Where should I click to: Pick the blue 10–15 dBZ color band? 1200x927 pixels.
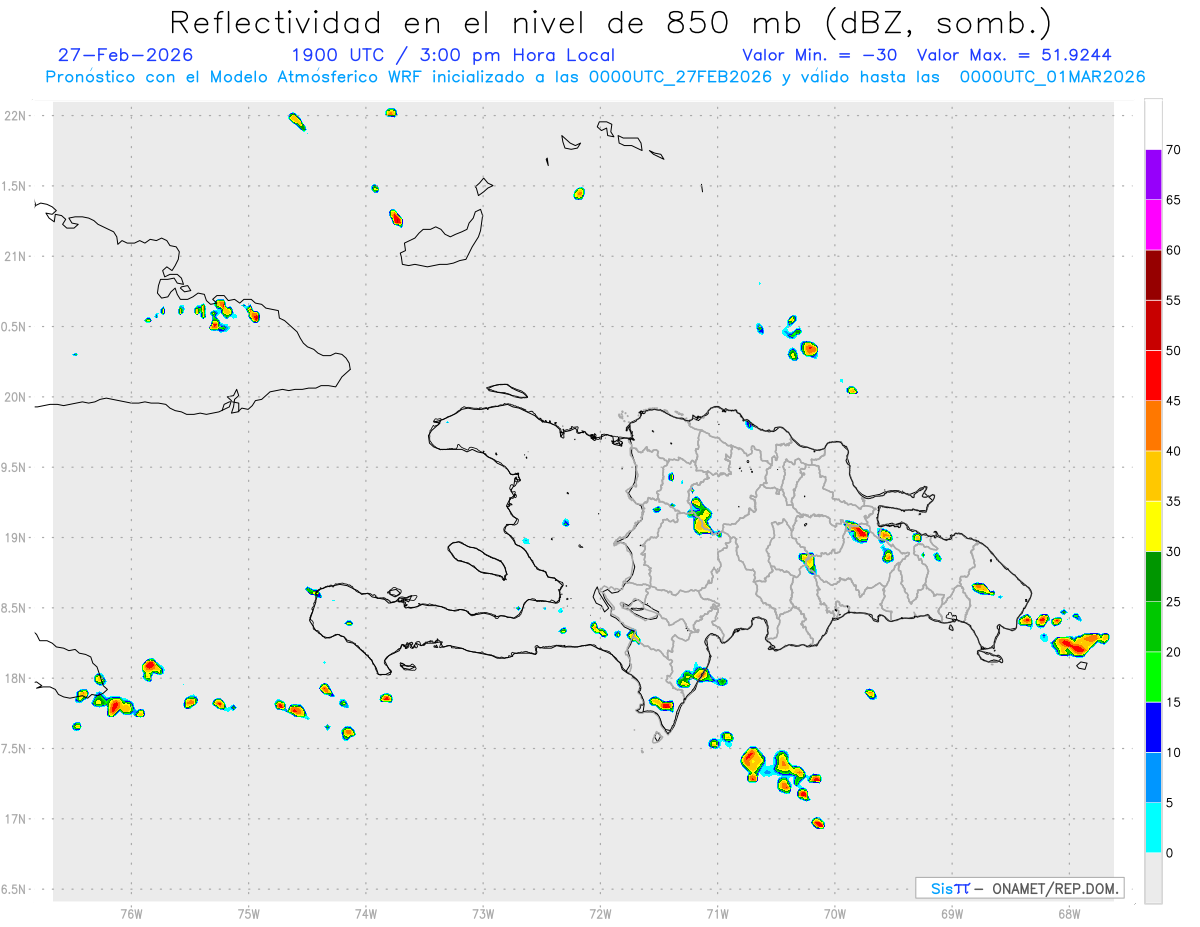1153,727
